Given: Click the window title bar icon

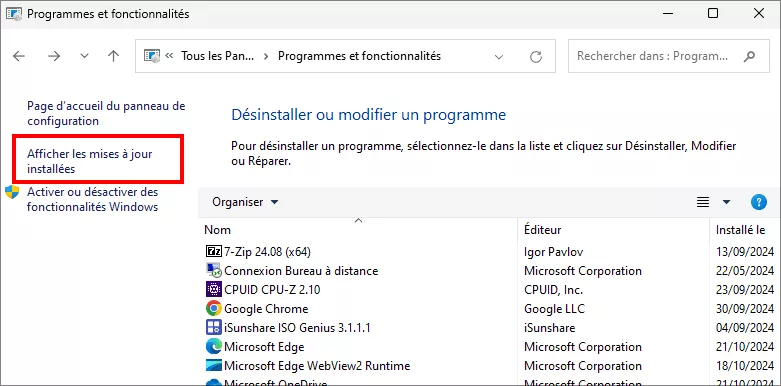Looking at the screenshot, I should 13,14.
